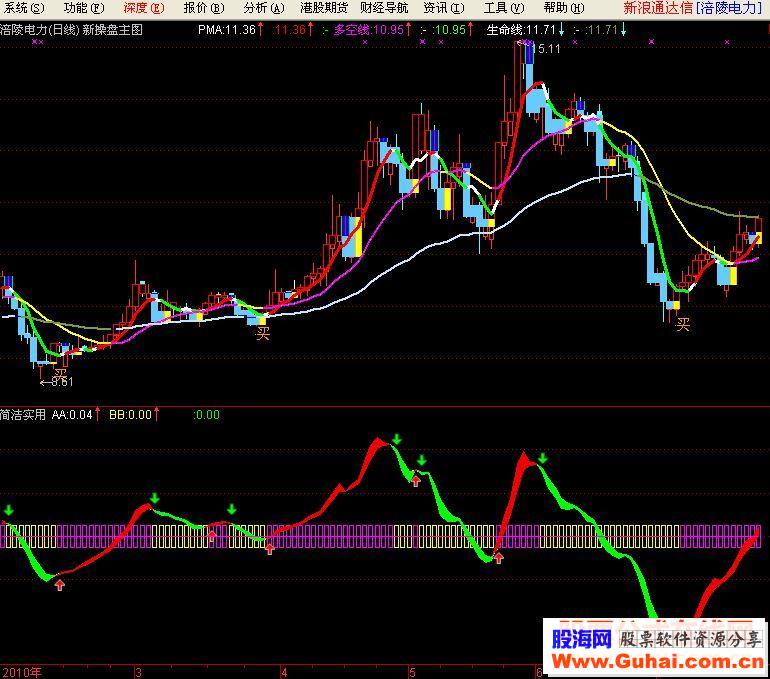Click the red up arrow at the late-May indicator trough

pos(498,558)
